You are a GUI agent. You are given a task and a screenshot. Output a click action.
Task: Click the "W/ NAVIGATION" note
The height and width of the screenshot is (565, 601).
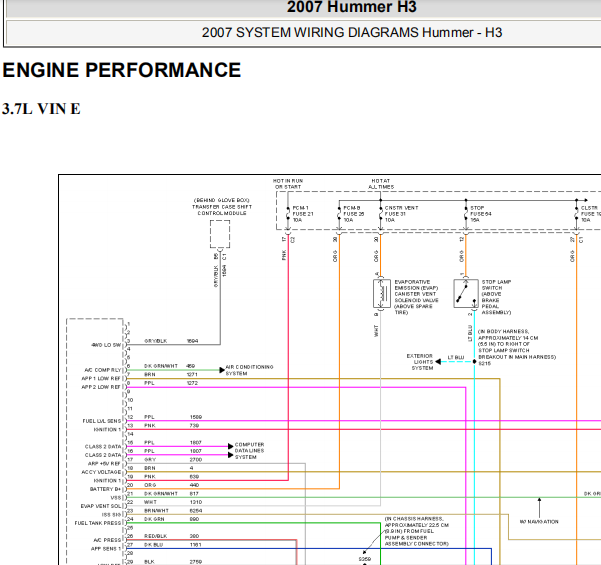[x=539, y=522]
